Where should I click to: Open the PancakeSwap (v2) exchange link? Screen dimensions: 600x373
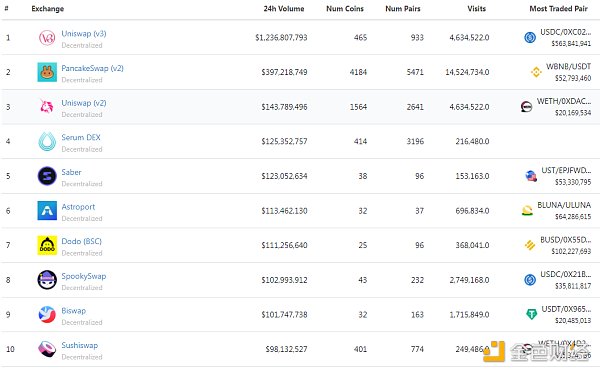point(92,68)
